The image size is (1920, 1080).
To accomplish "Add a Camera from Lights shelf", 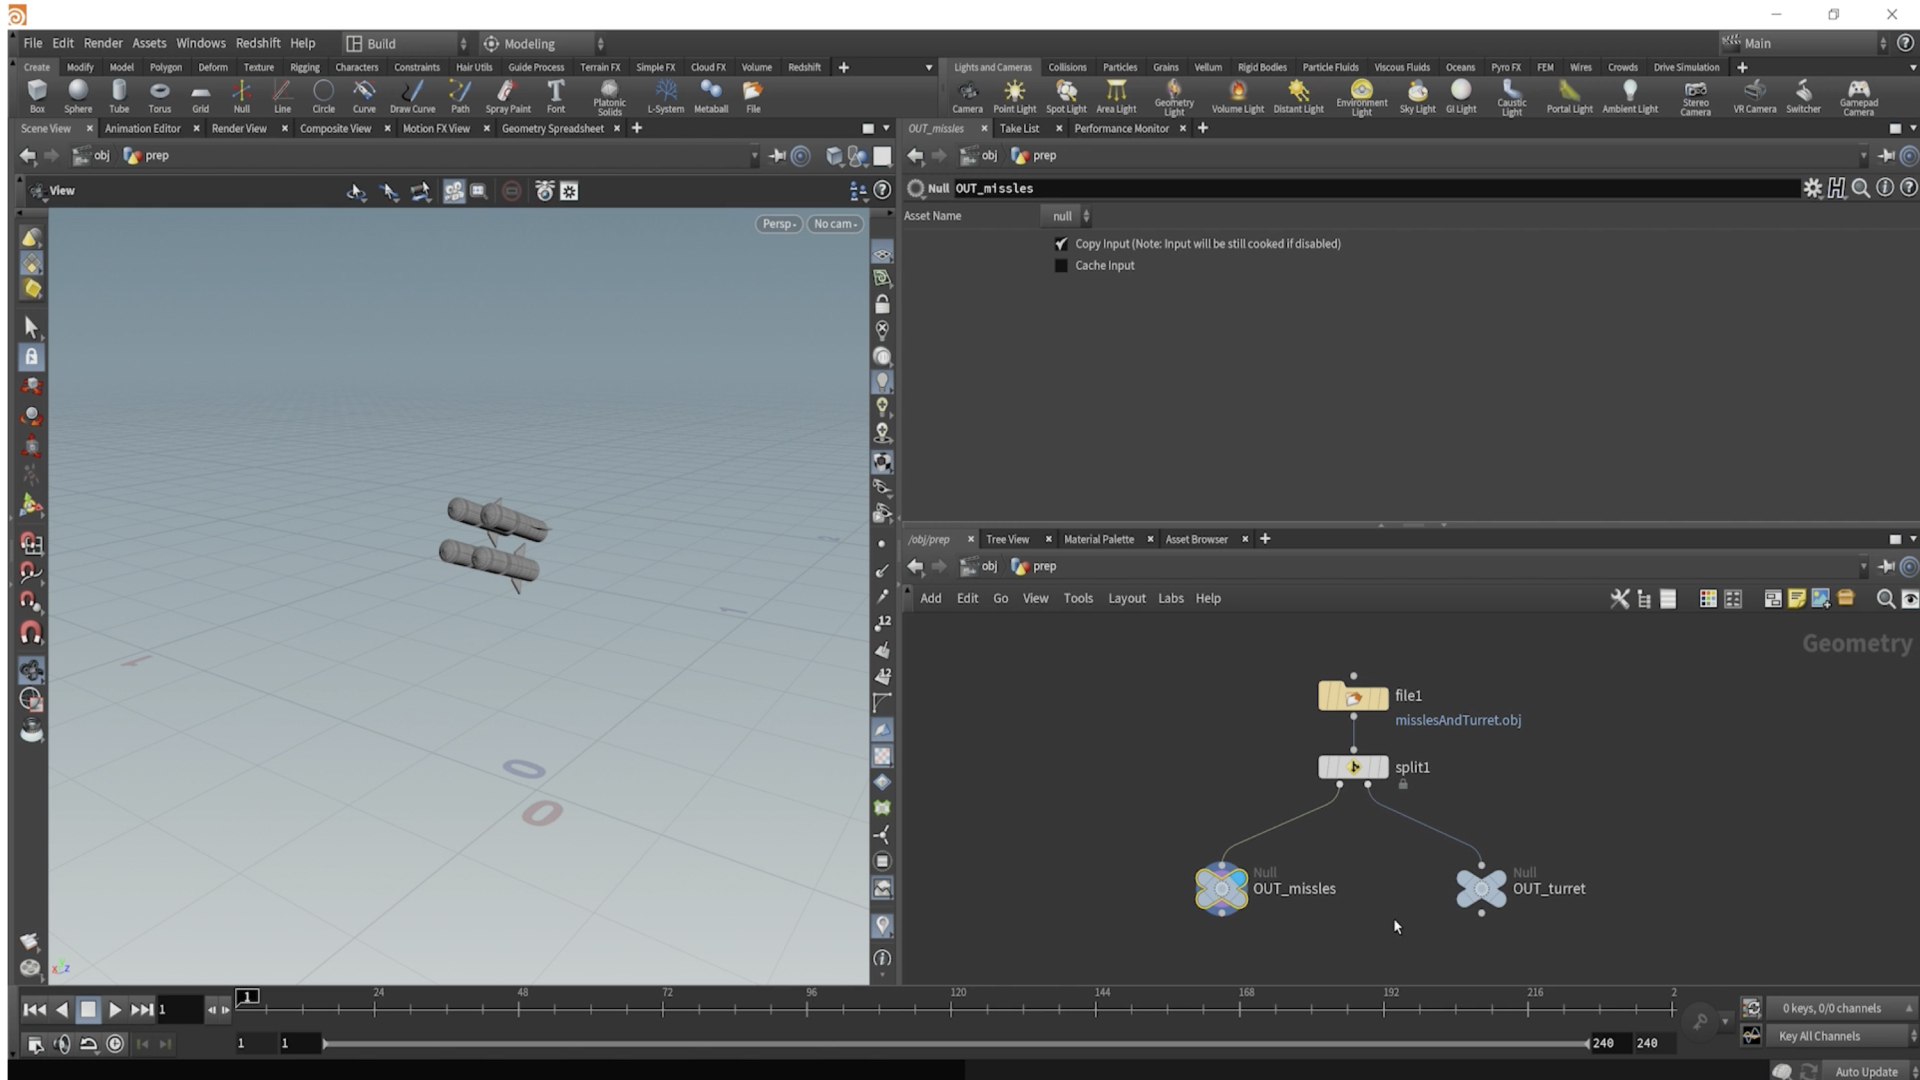I will [x=967, y=97].
